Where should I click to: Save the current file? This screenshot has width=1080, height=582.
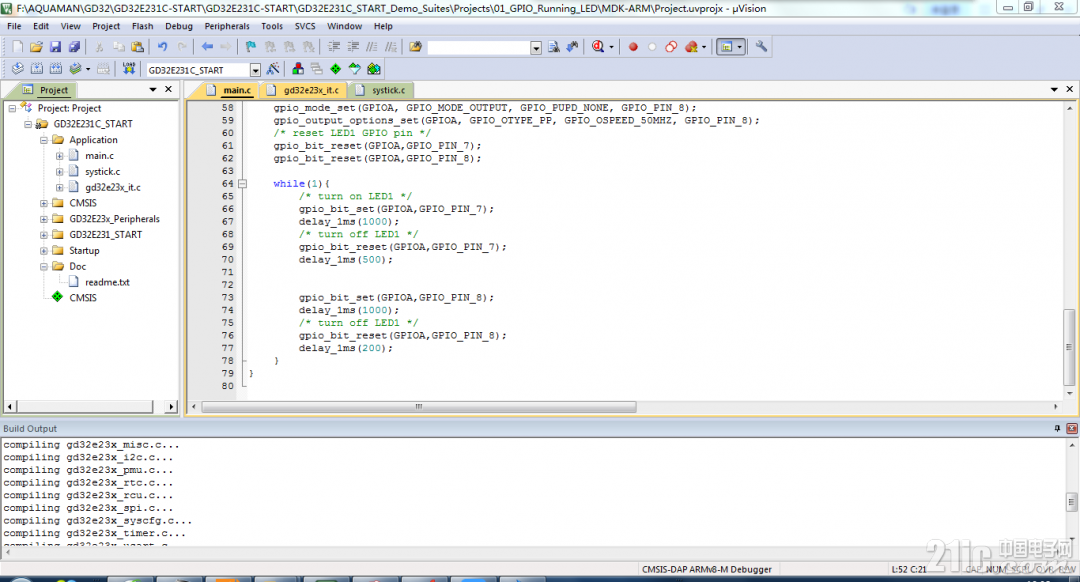55,47
